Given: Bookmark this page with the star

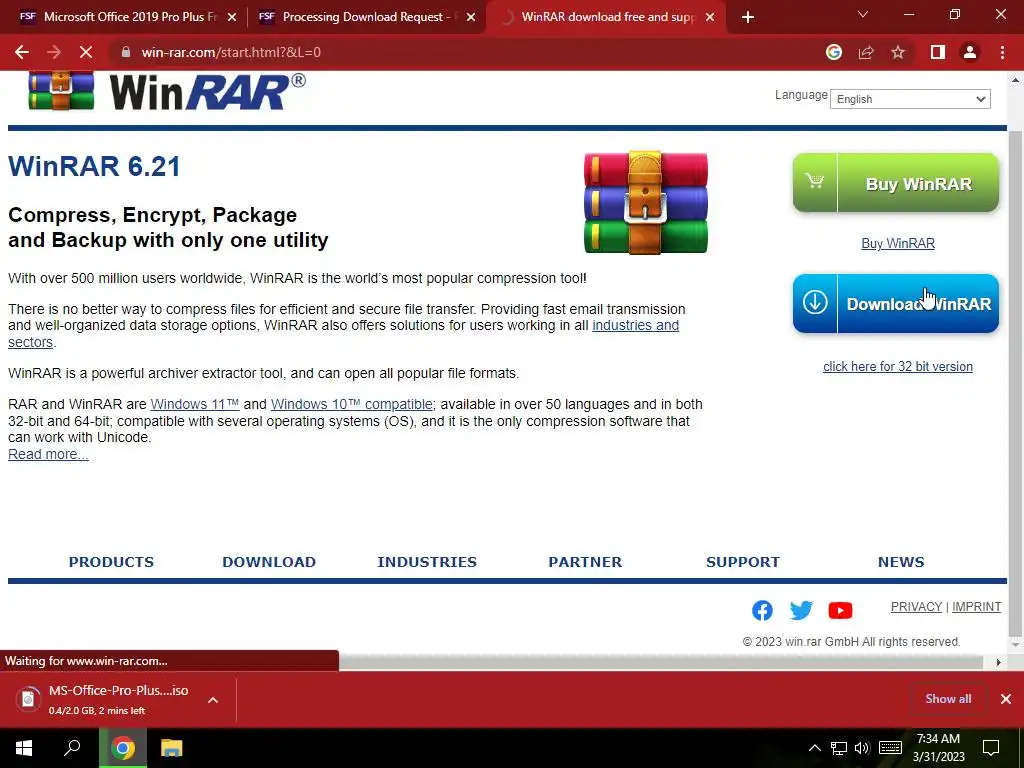Looking at the screenshot, I should click(898, 52).
